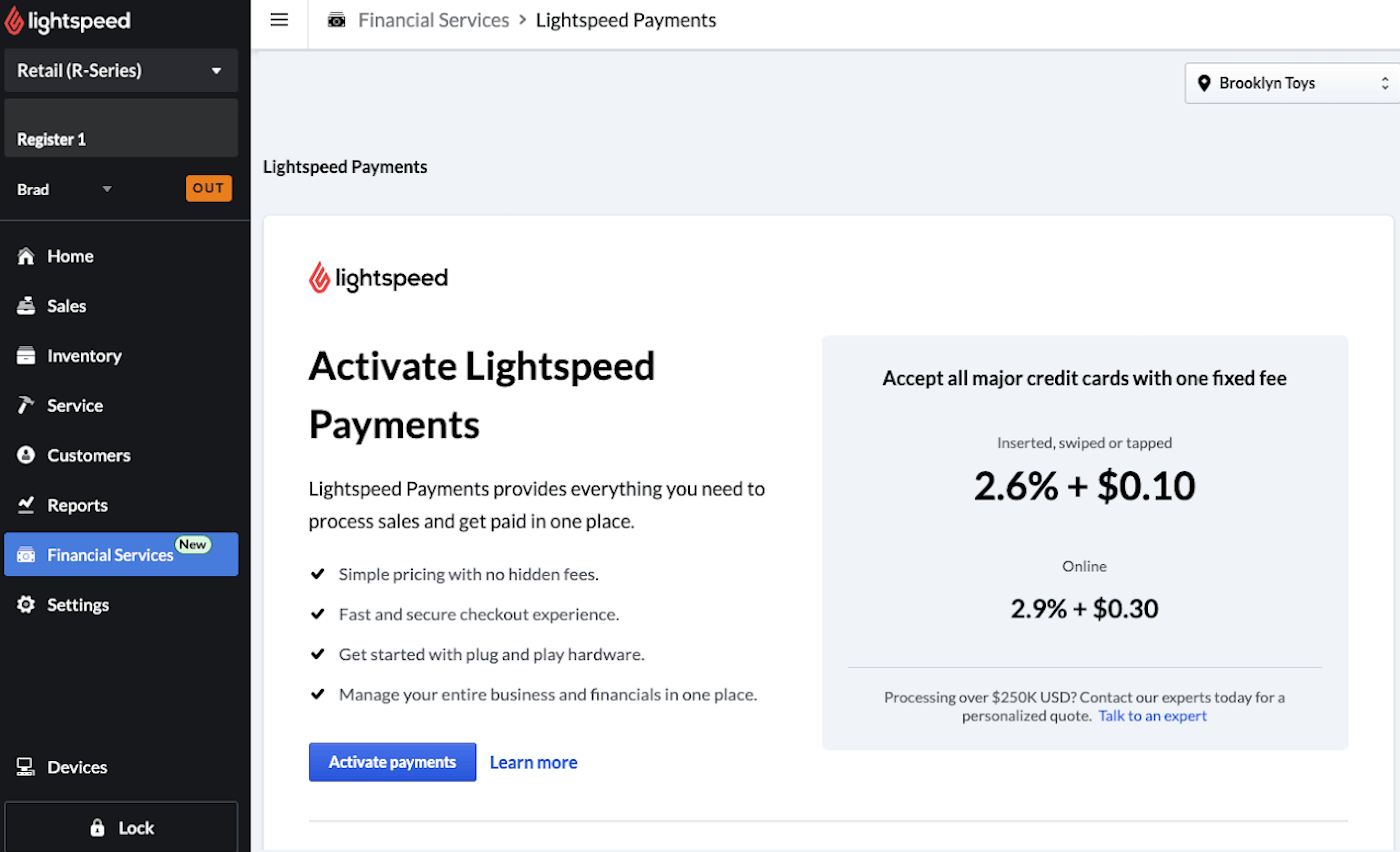Click the Activate payments button
Screen dimensions: 1400x852
[x=392, y=762]
